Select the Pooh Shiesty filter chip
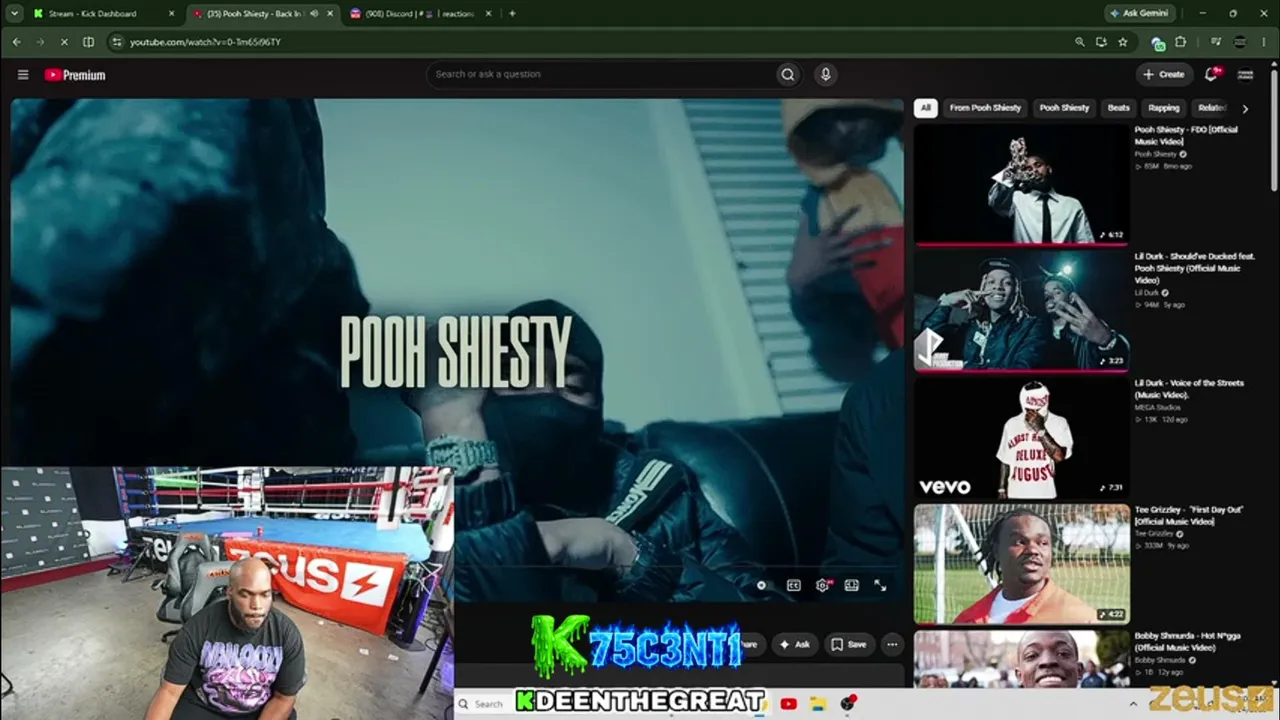Viewport: 1280px width, 720px height. tap(1064, 108)
